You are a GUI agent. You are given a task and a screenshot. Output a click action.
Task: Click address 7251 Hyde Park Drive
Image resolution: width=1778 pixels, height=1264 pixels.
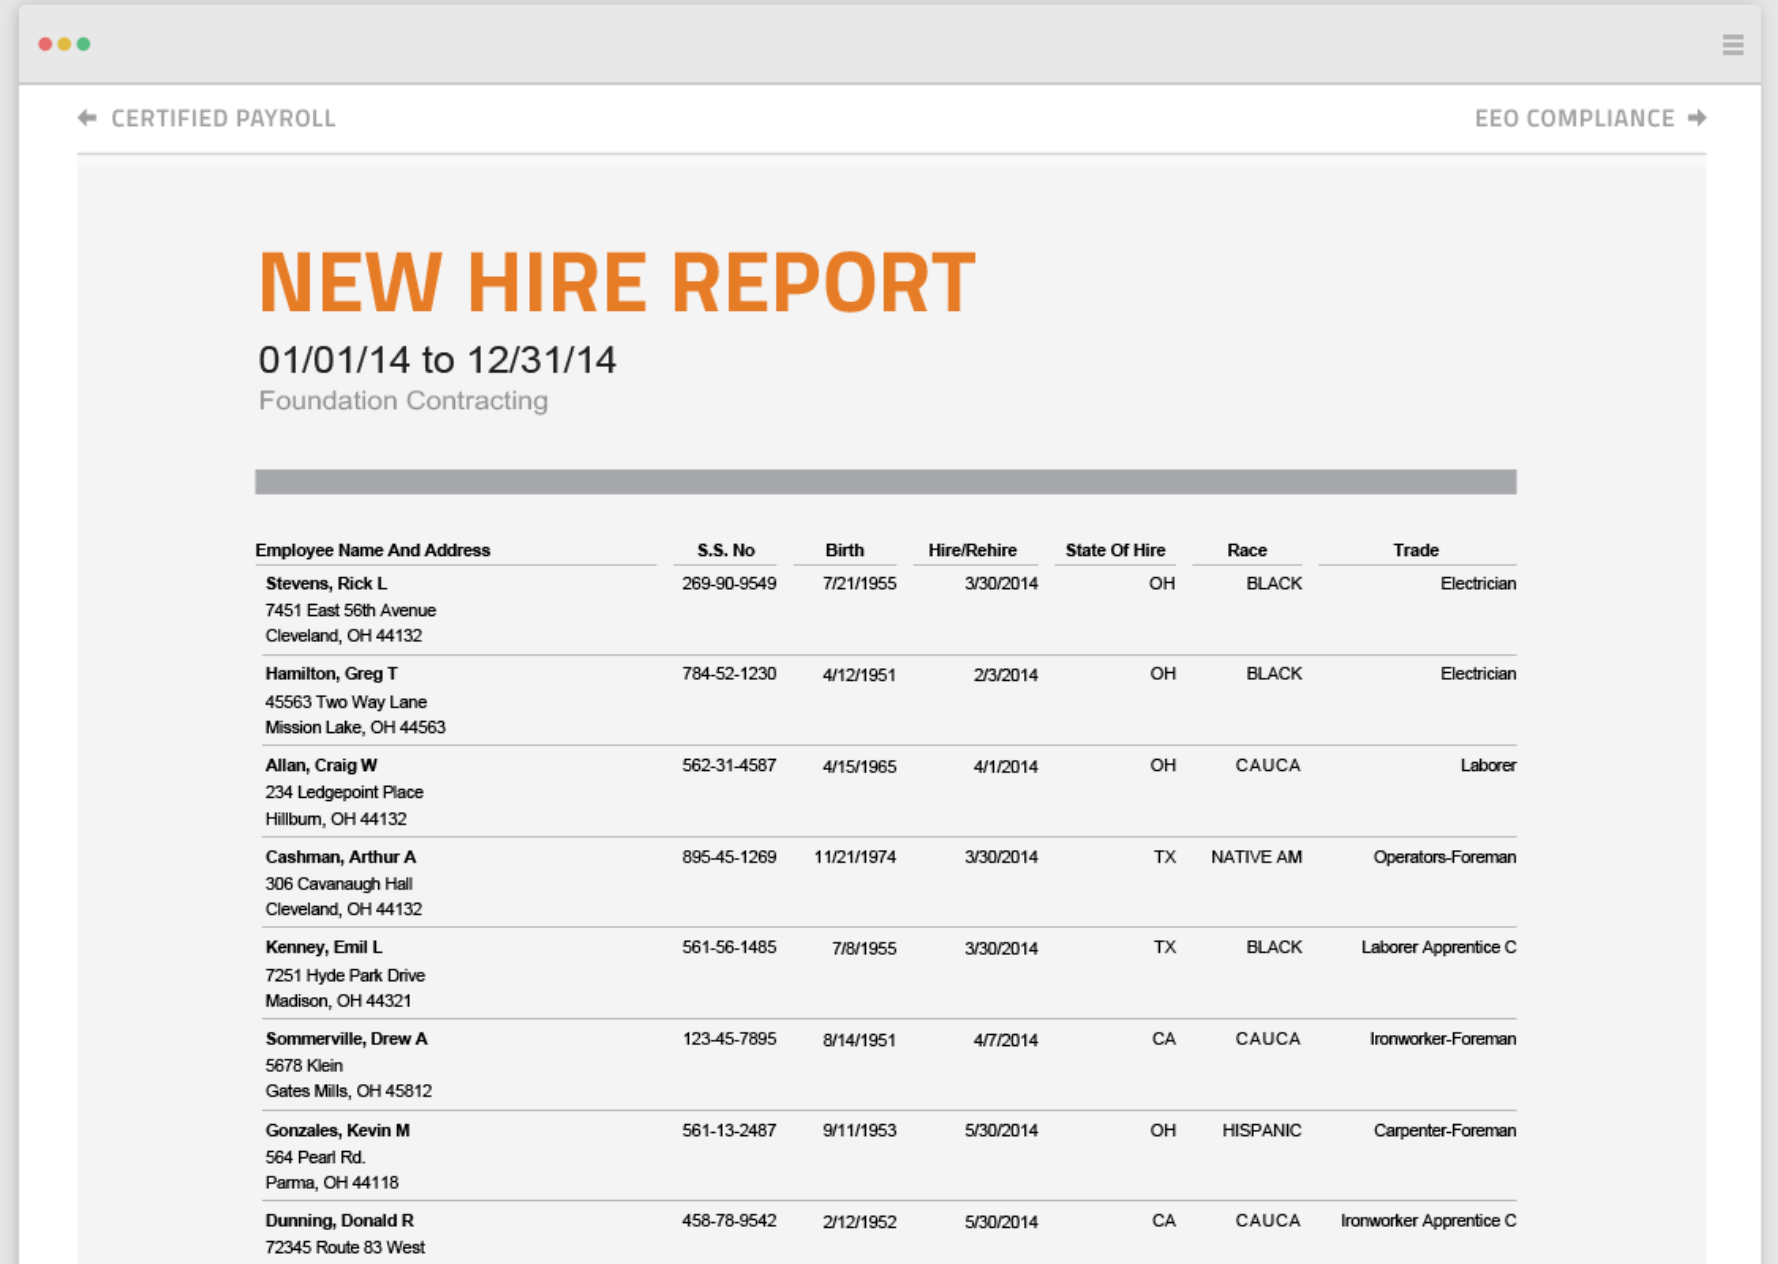345,975
